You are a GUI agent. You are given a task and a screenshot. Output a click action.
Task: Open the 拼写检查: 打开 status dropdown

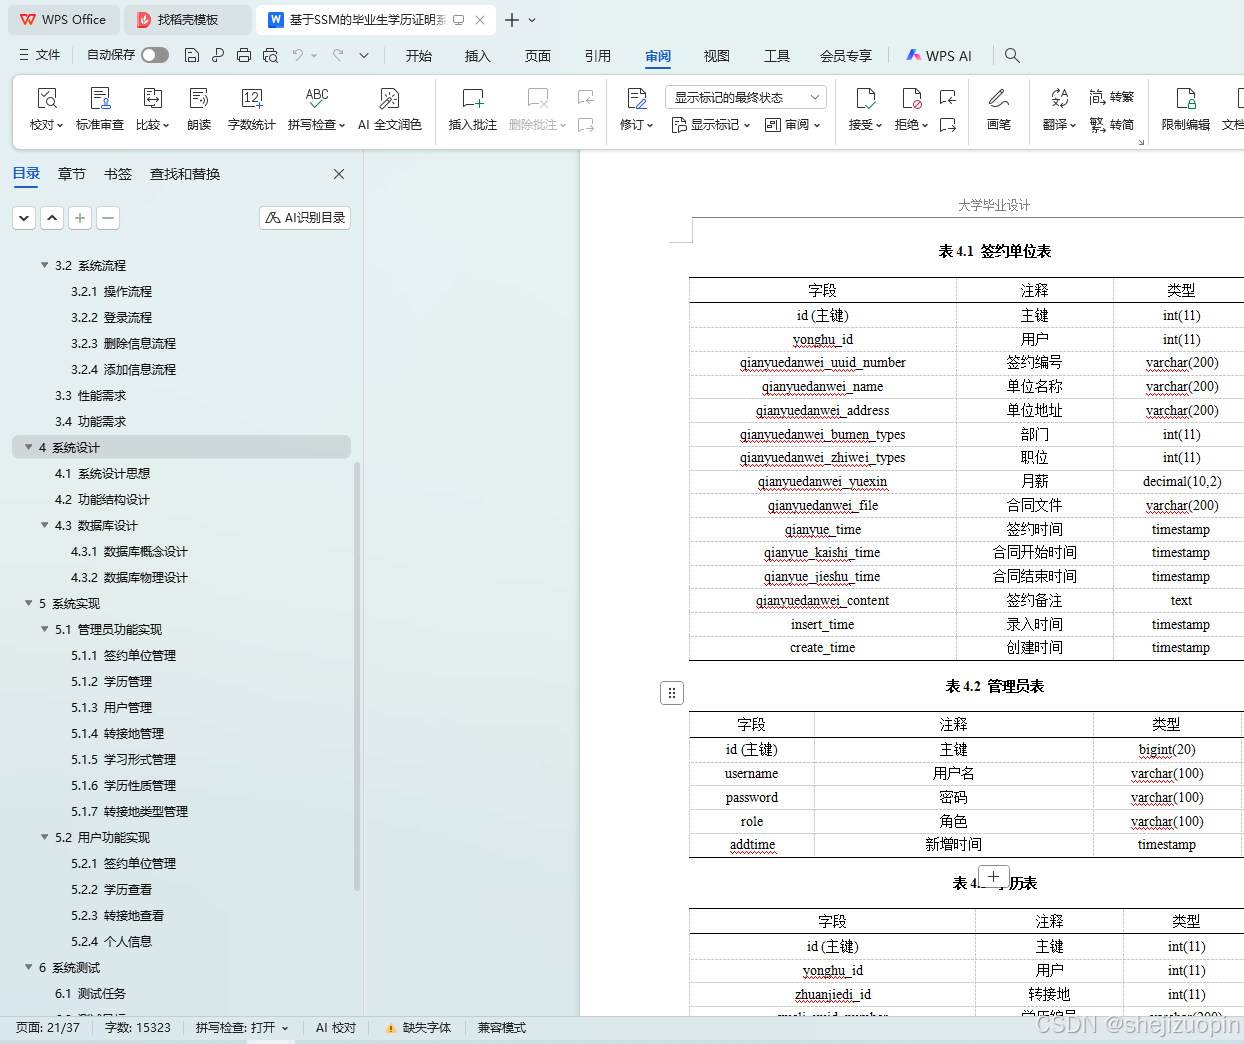pos(242,1028)
